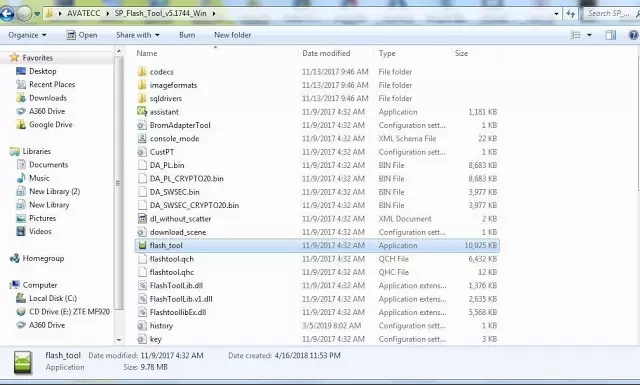Toggle the preview pane icon

[x=611, y=35]
